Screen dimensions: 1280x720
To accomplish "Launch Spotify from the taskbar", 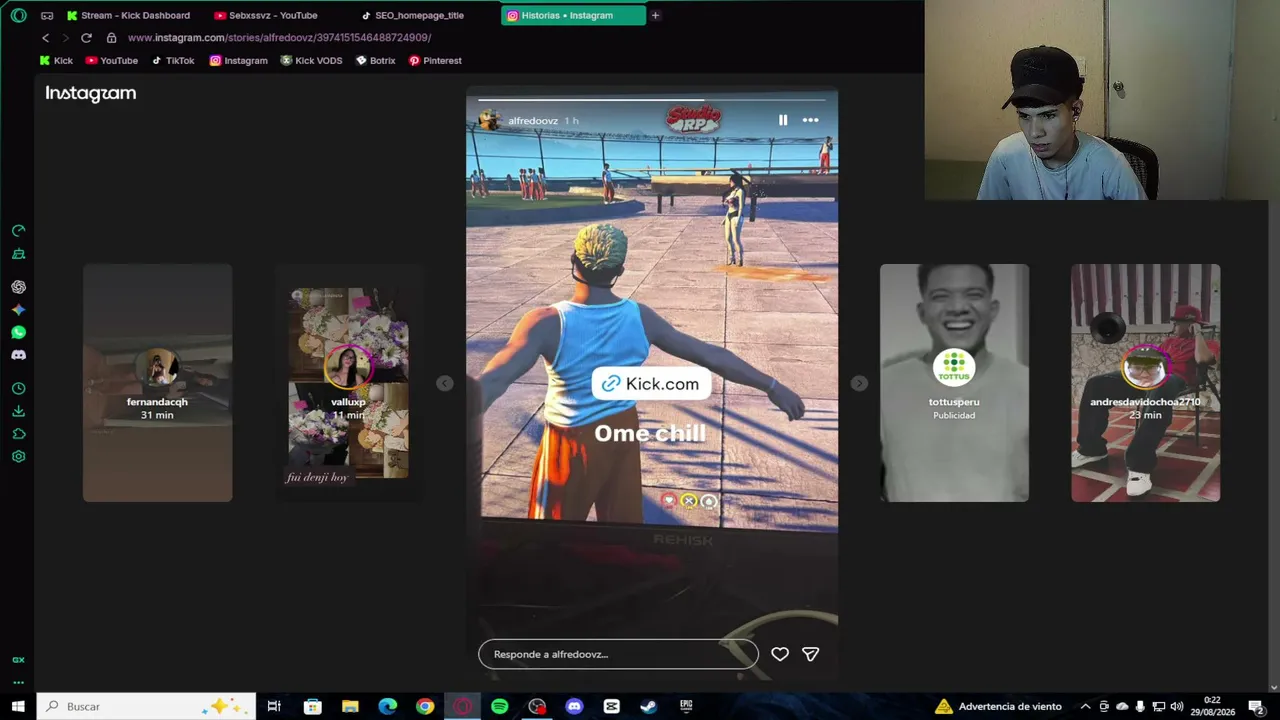I will [x=499, y=706].
